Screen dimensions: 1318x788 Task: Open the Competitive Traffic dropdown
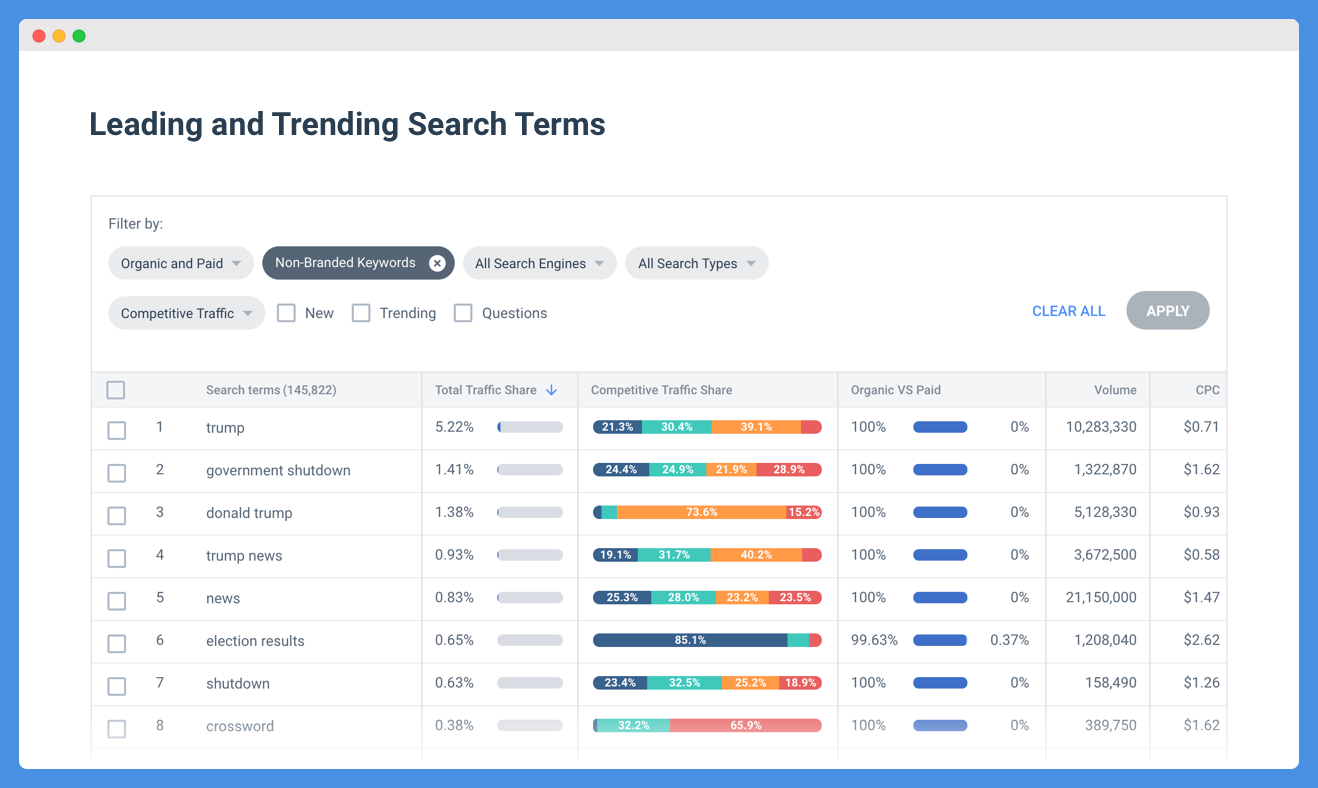pos(187,313)
